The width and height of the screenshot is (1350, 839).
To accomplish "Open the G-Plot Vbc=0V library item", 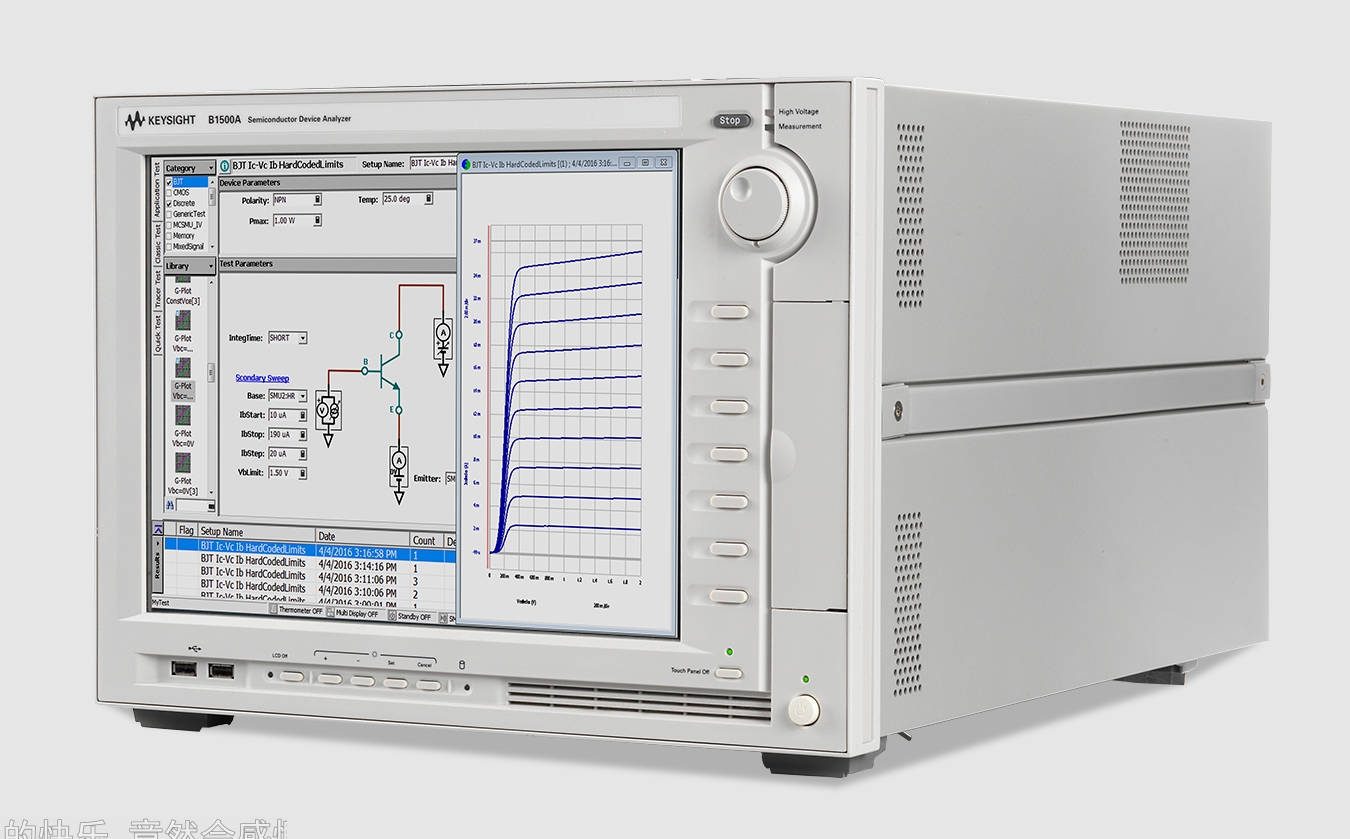I will coord(183,416).
